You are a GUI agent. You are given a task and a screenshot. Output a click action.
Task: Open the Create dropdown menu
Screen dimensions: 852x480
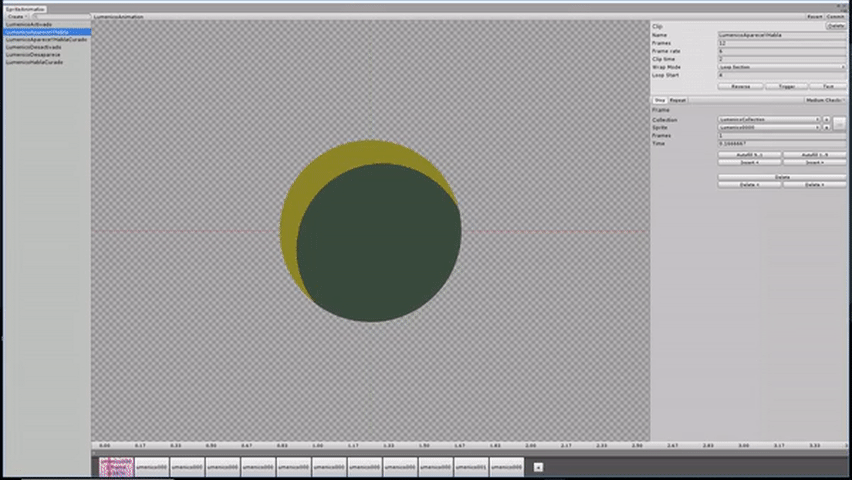pyautogui.click(x=16, y=16)
